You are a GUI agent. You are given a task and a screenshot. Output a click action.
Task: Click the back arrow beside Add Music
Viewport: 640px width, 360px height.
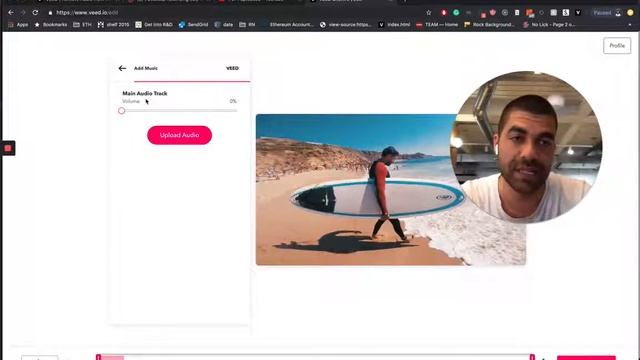[122, 68]
